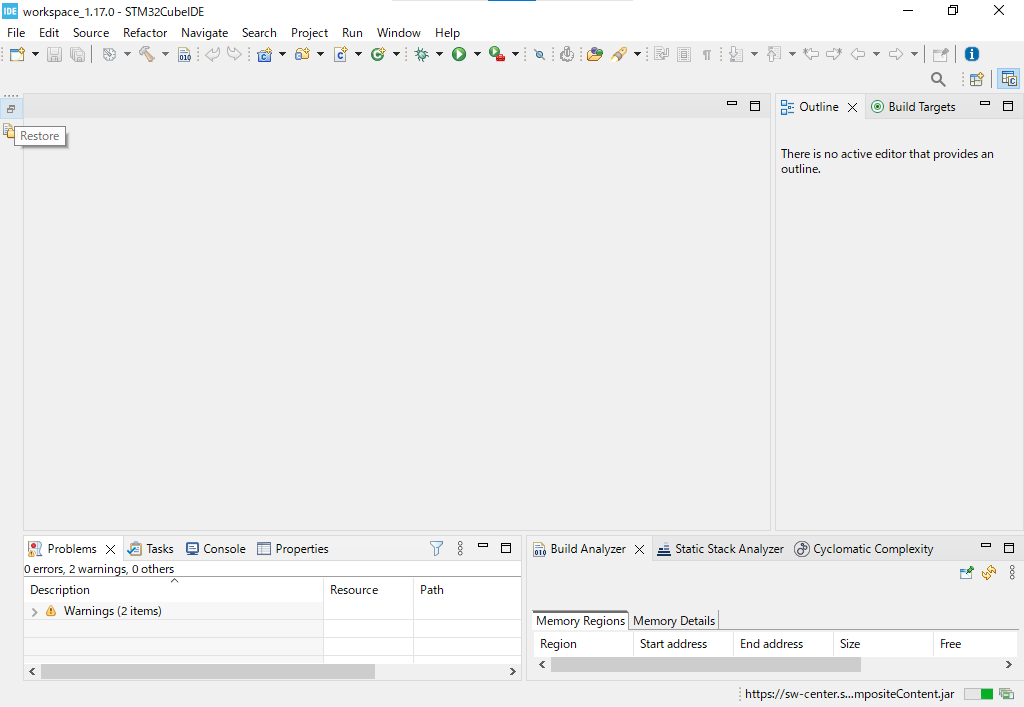Open the File menu
This screenshot has height=707, width=1024.
click(16, 33)
